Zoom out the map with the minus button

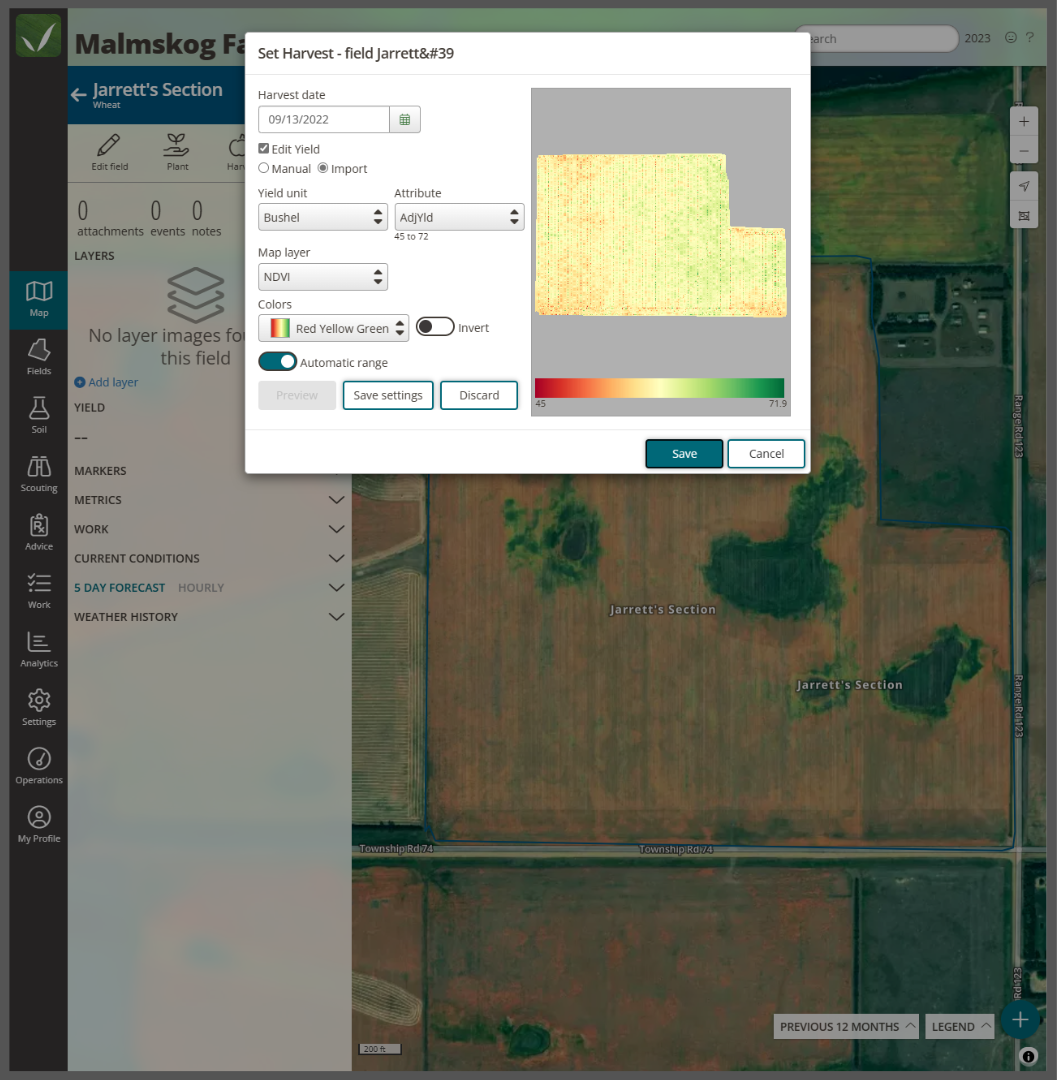pyautogui.click(x=1024, y=150)
